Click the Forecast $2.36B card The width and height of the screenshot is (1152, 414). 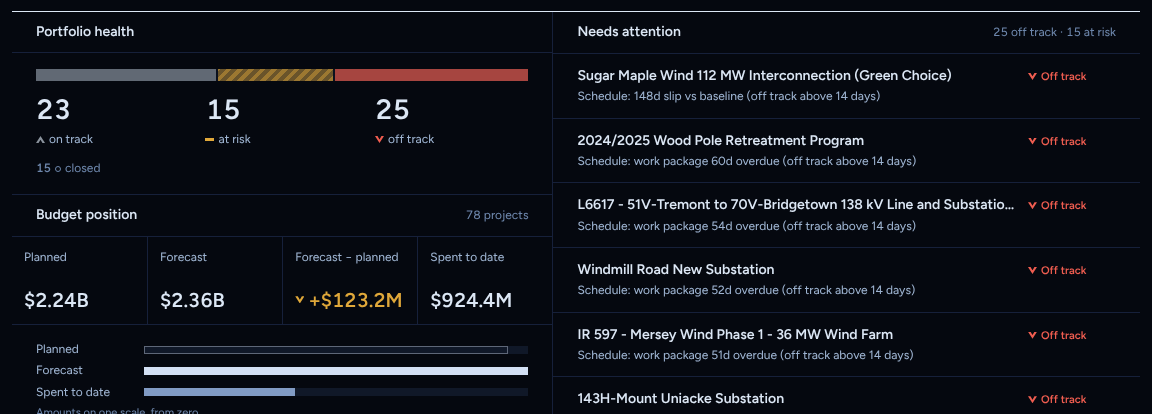coord(215,280)
